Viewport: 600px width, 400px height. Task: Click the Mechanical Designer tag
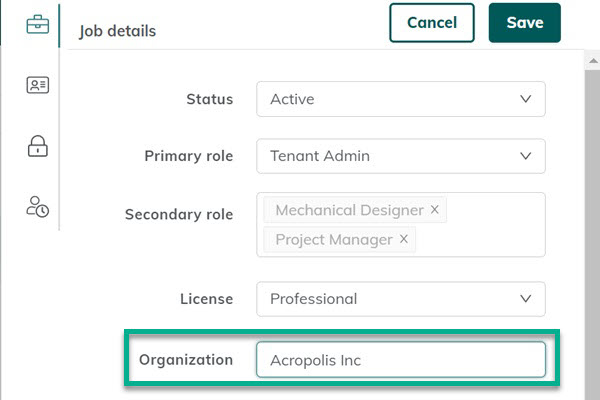click(349, 210)
